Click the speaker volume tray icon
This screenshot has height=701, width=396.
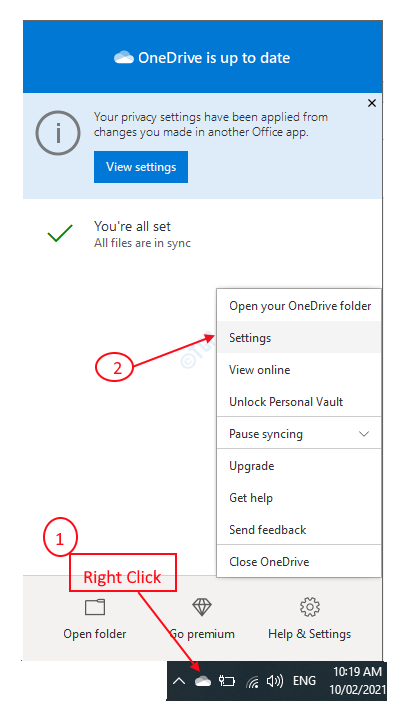tap(274, 681)
